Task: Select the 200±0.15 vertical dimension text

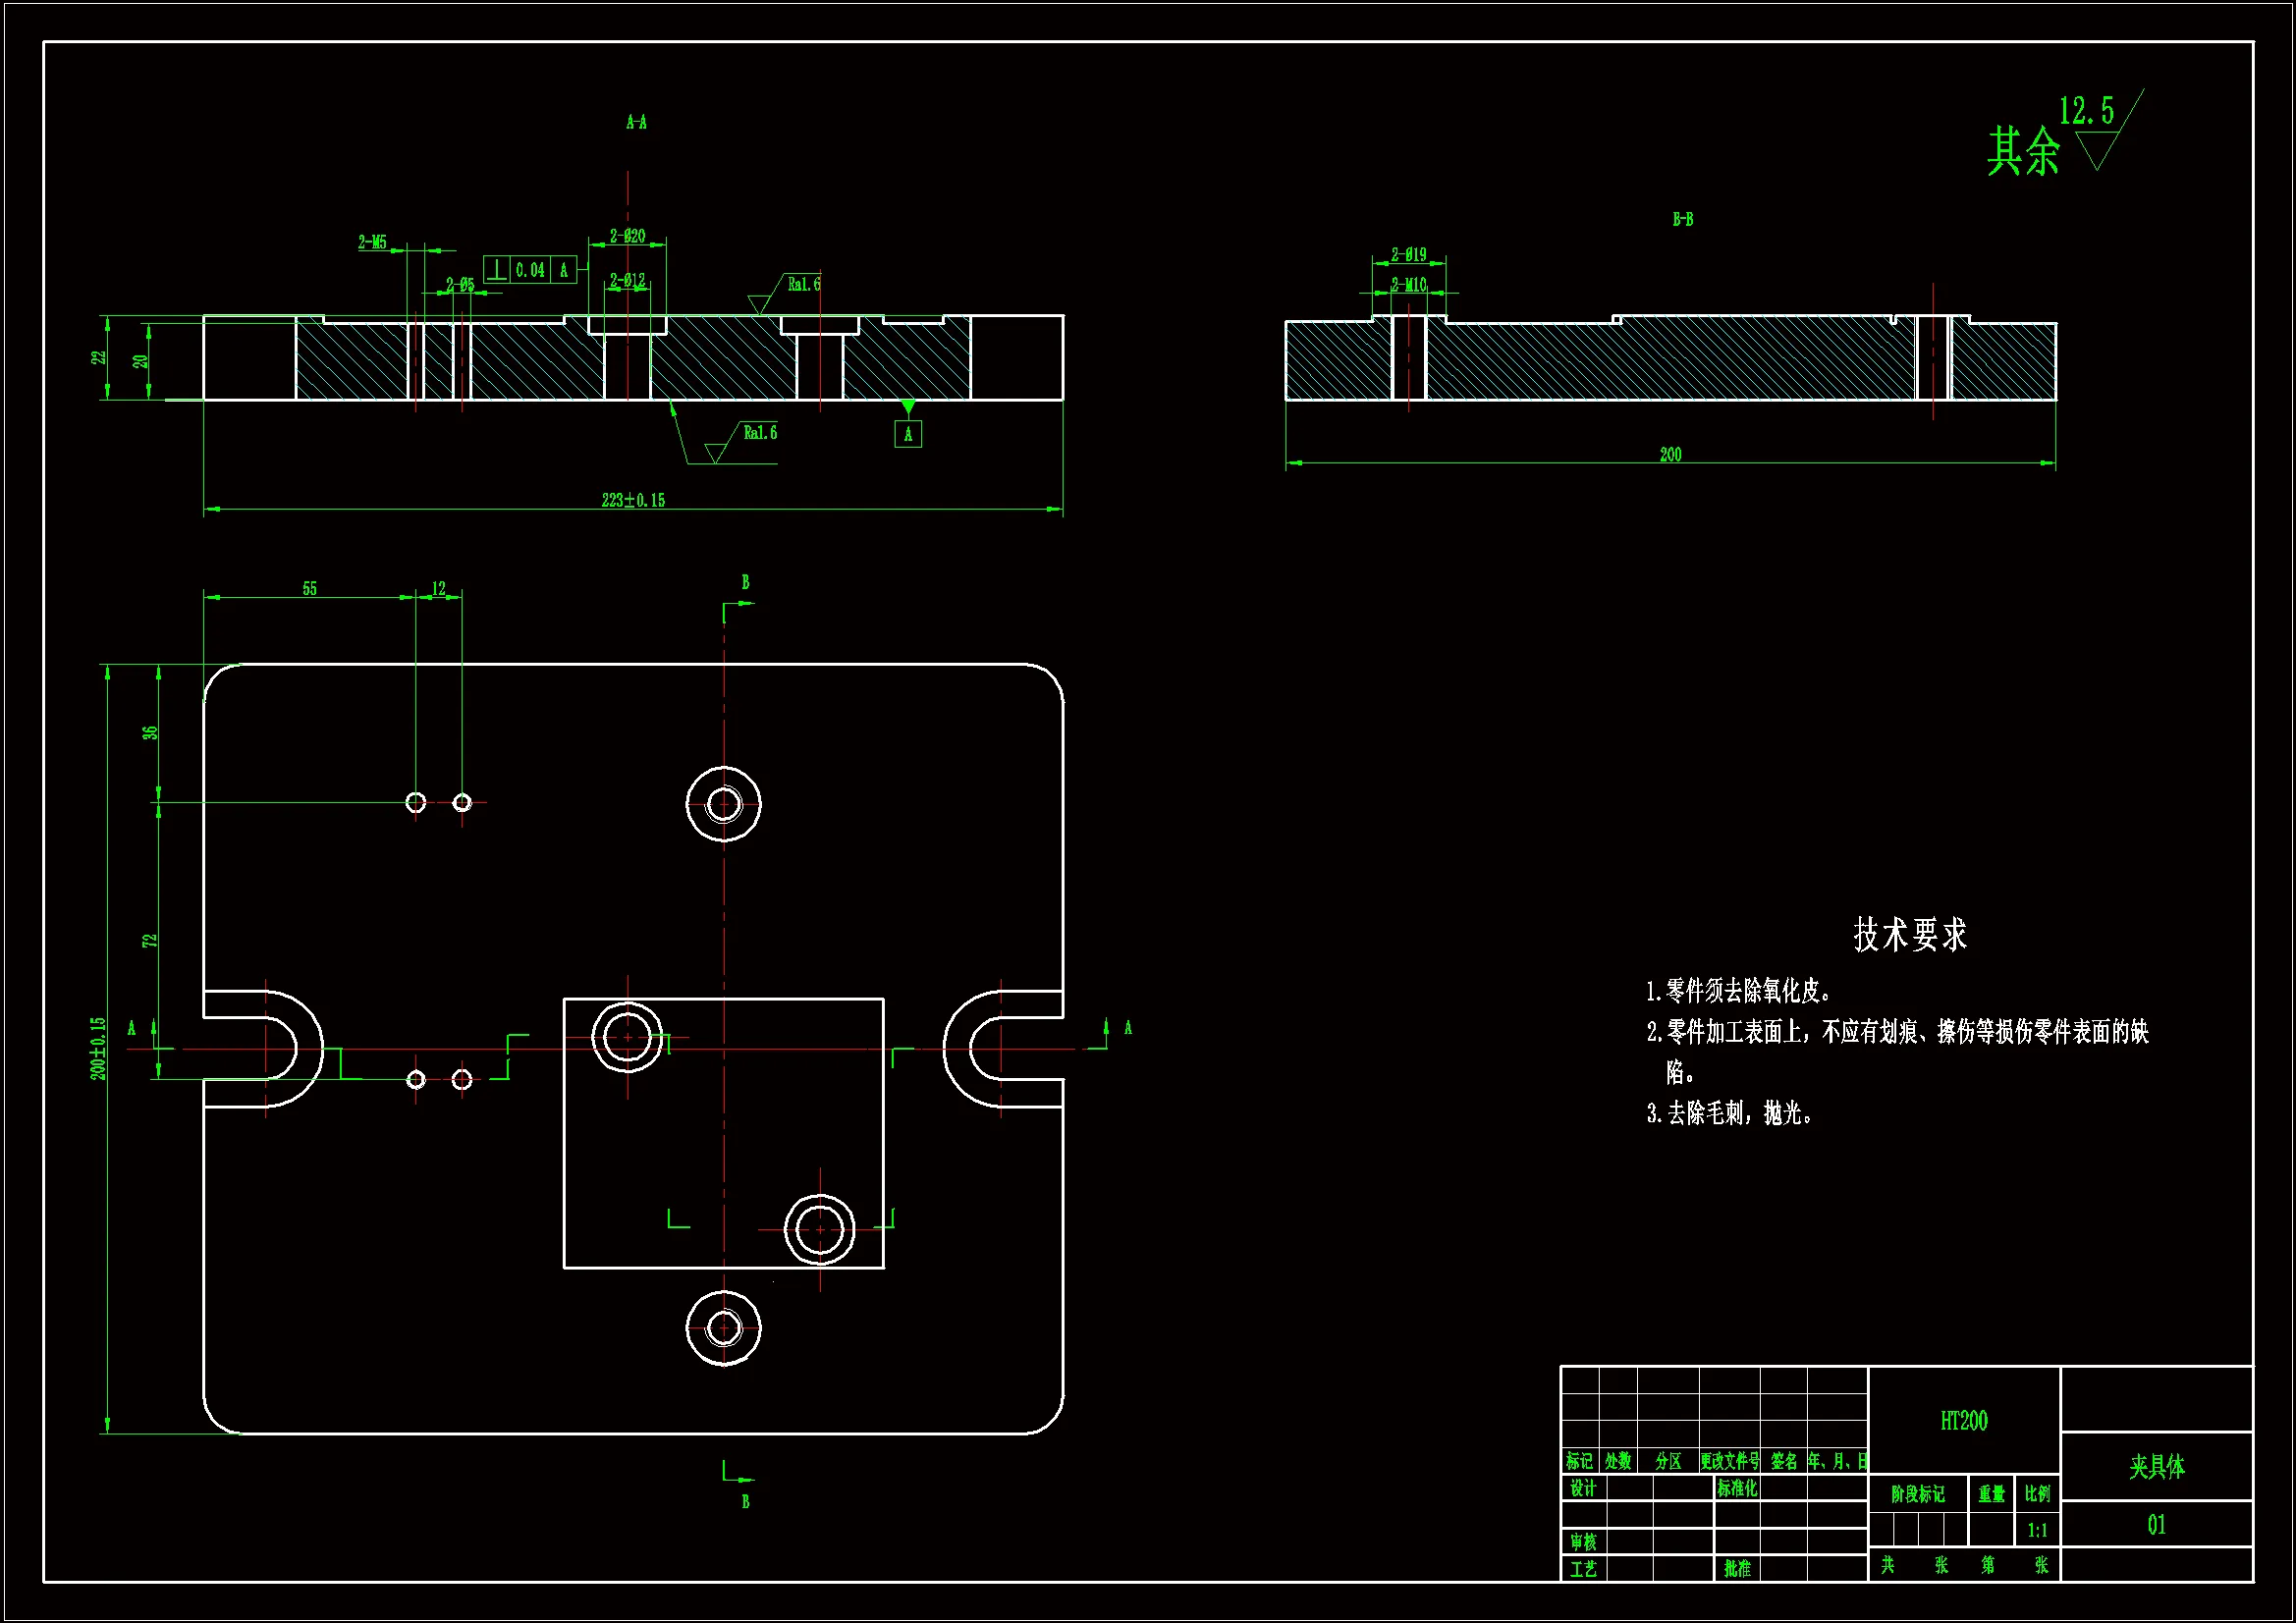Action: [98, 1047]
